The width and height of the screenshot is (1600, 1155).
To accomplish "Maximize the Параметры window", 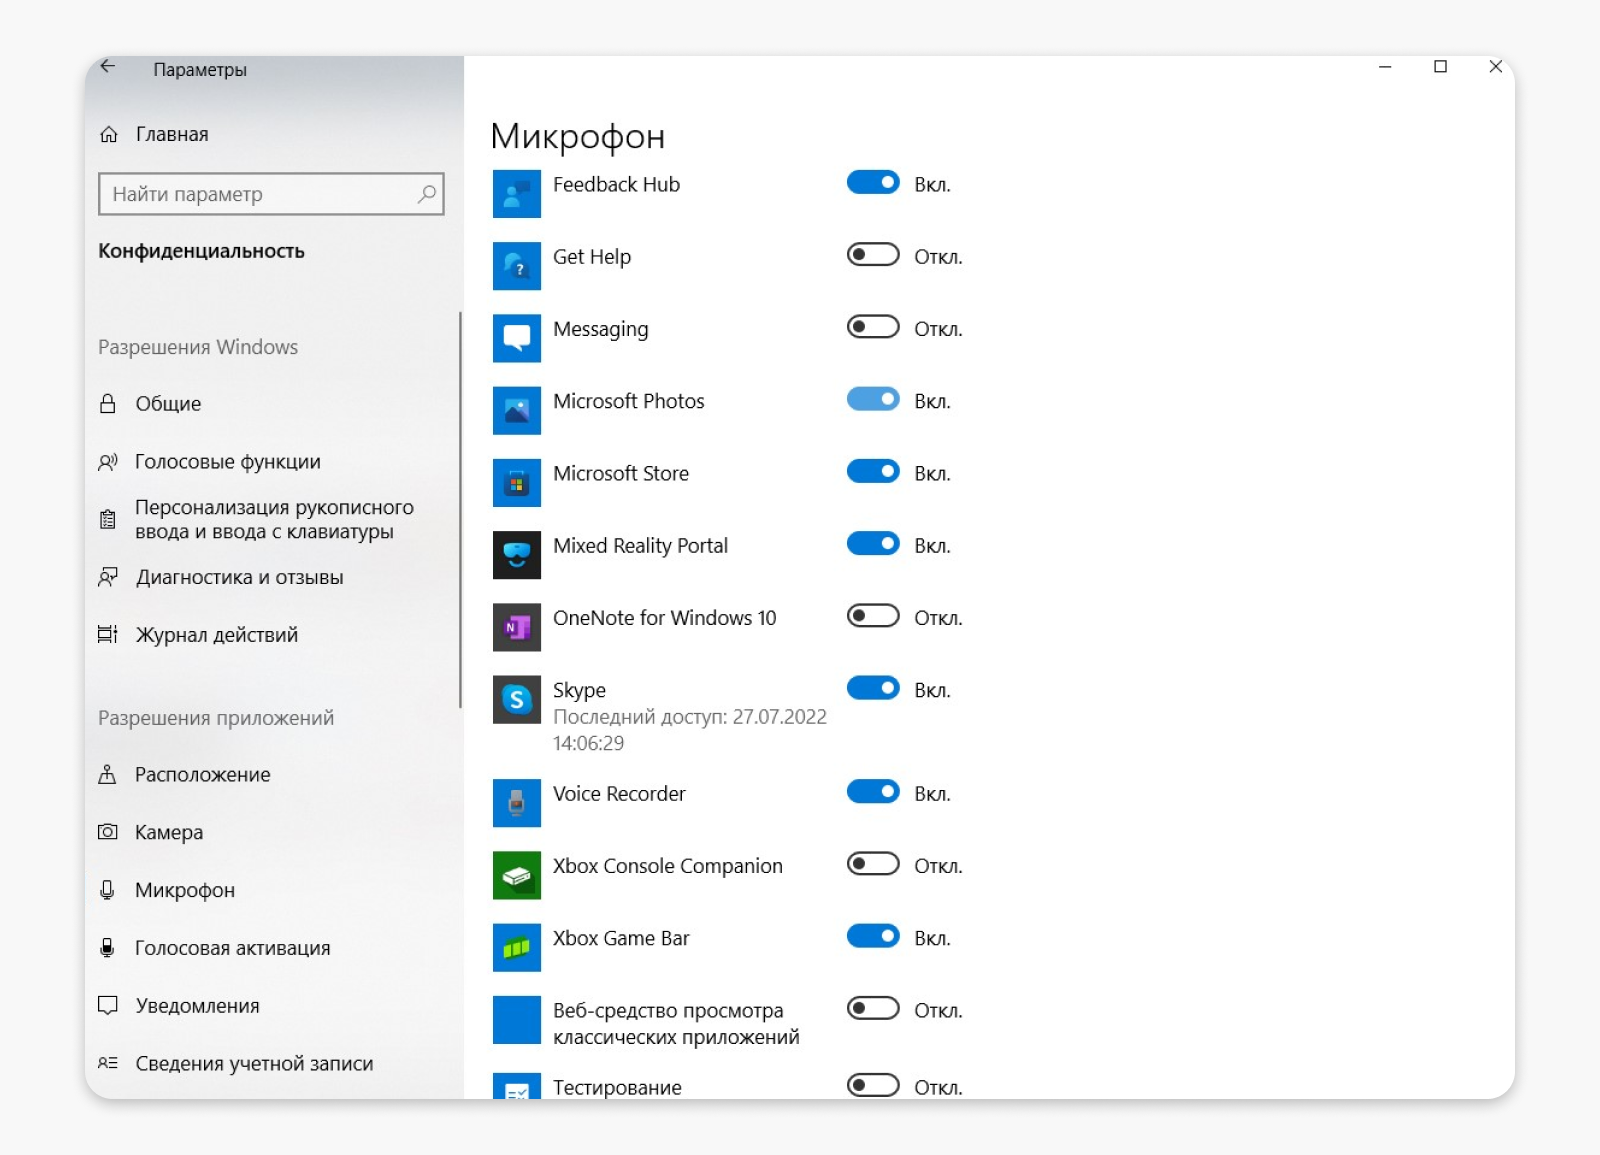I will pyautogui.click(x=1440, y=67).
